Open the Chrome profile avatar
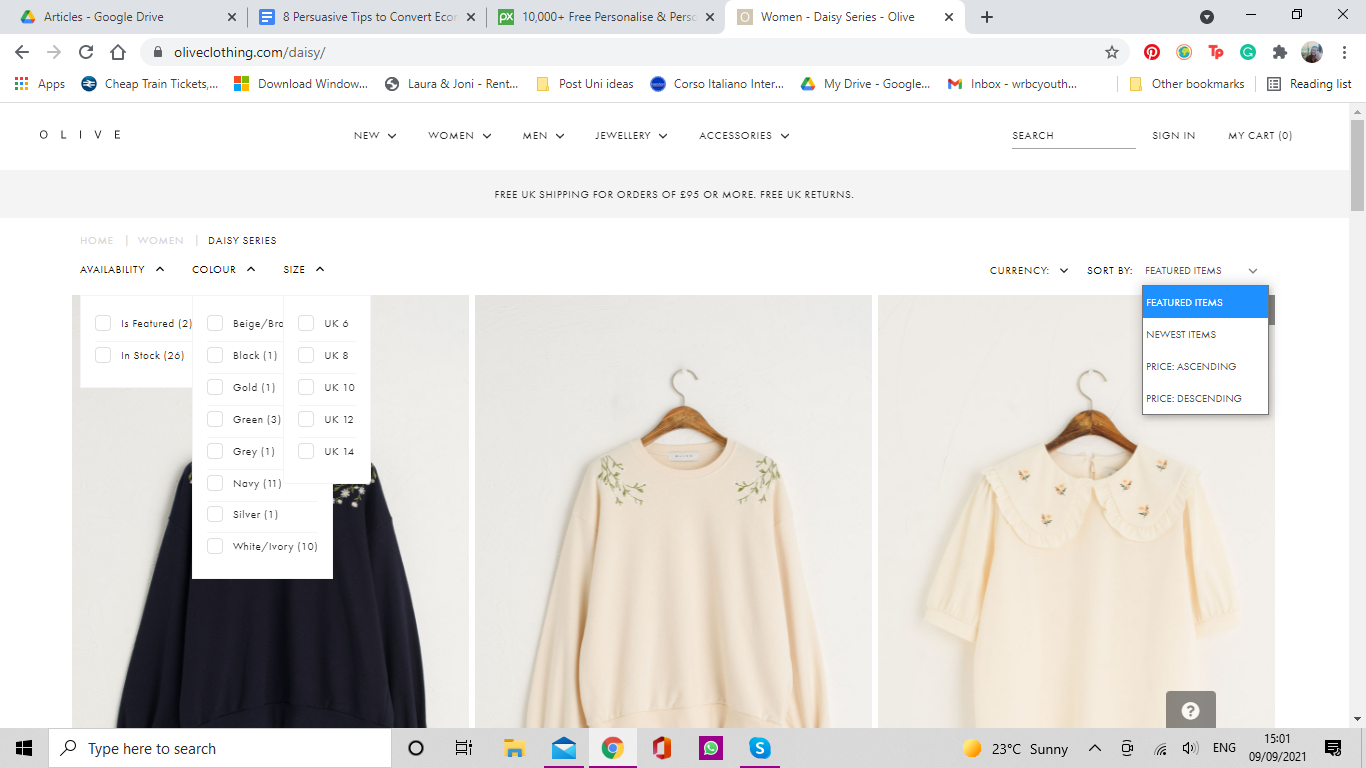This screenshot has height=768, width=1366. [1313, 51]
